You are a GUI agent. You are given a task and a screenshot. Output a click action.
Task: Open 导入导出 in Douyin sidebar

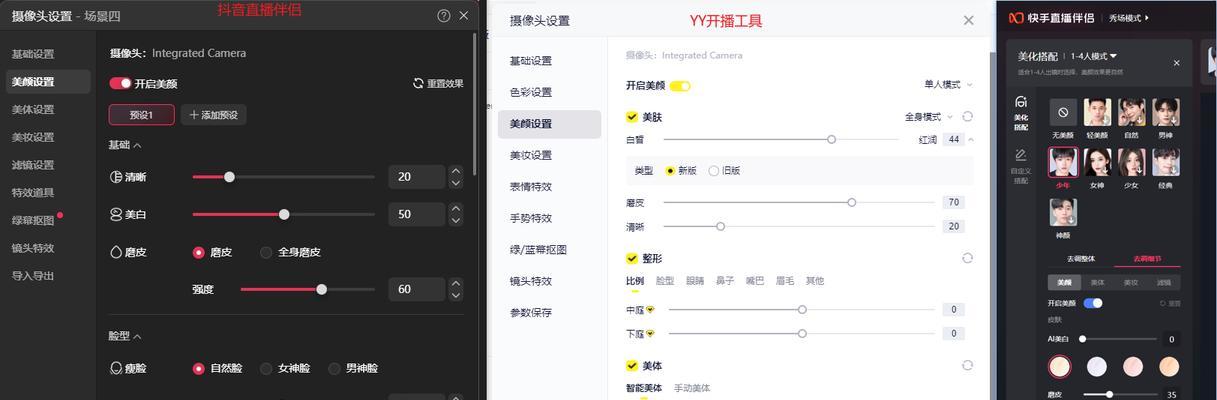33,276
